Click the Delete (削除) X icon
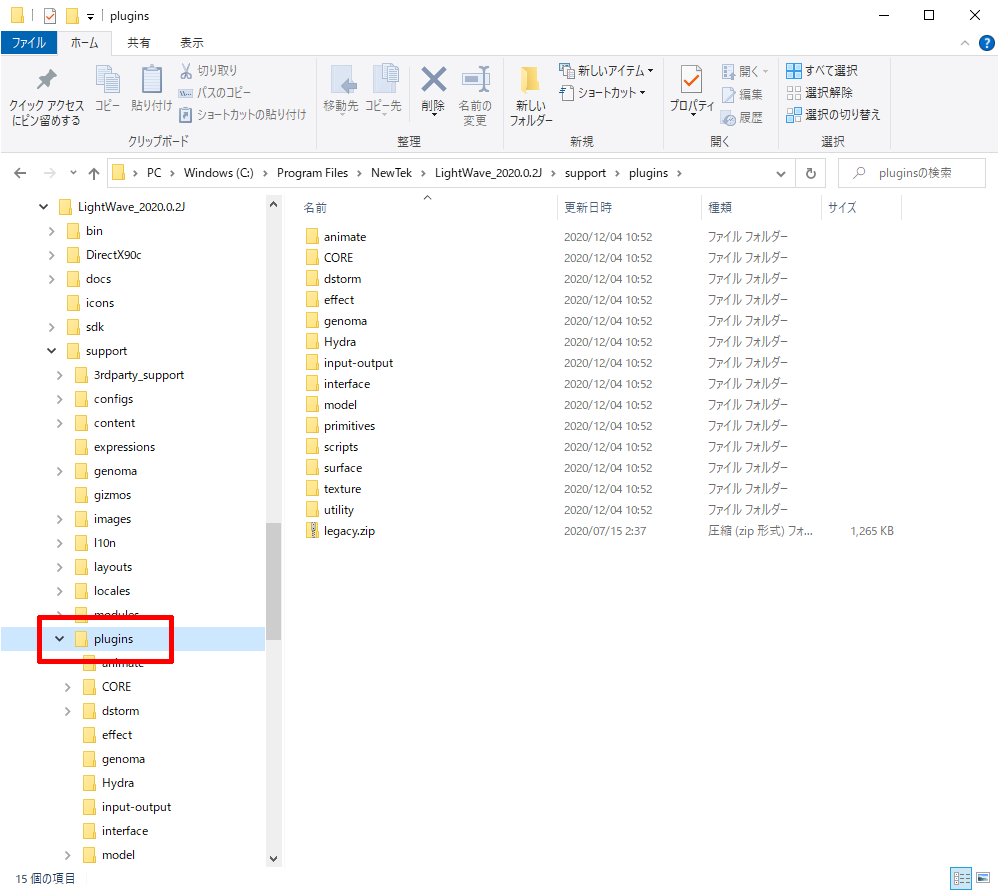Screen dimensions: 999x891 [433, 81]
